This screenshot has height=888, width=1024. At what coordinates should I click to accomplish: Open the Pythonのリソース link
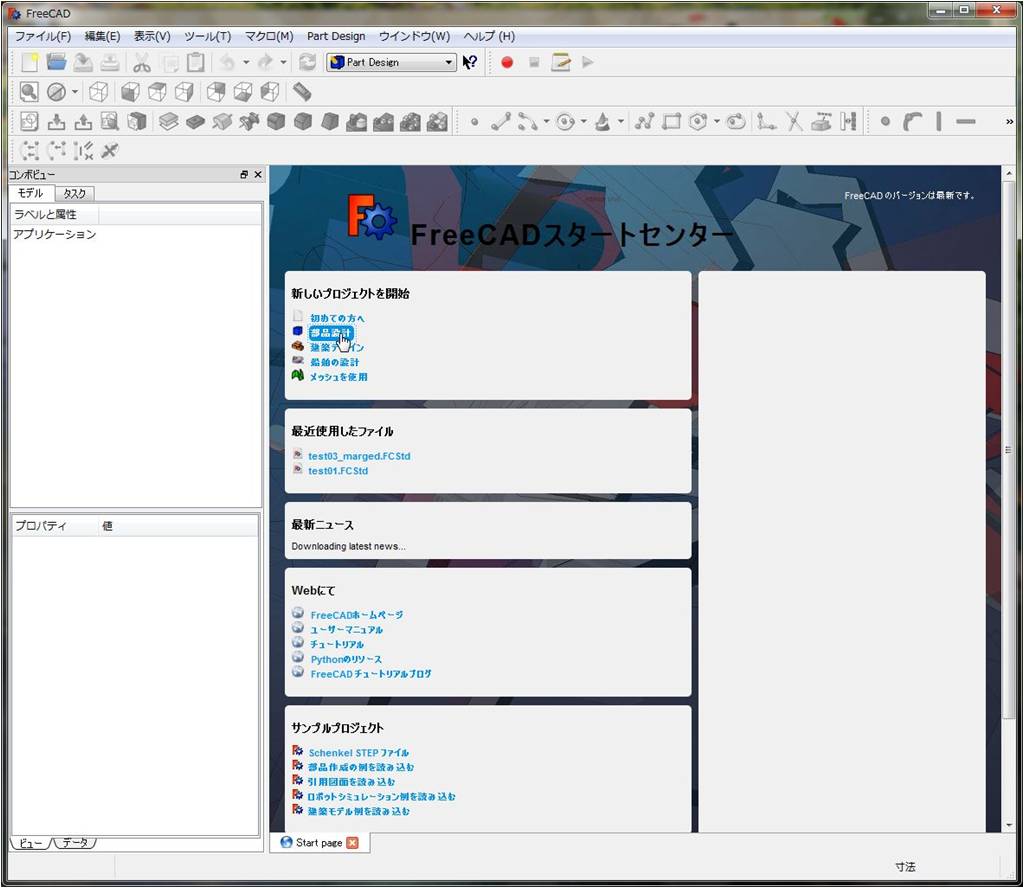pos(346,659)
